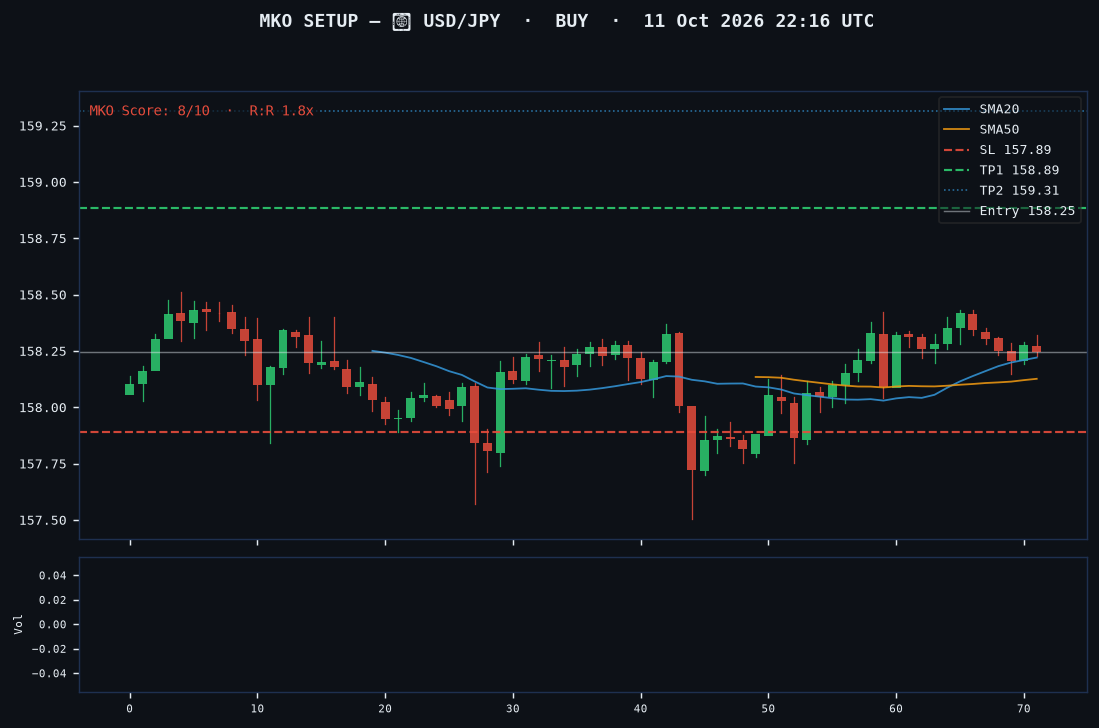
Task: Select the 'Entry 158.25' legend entry
Action: click(x=1027, y=211)
